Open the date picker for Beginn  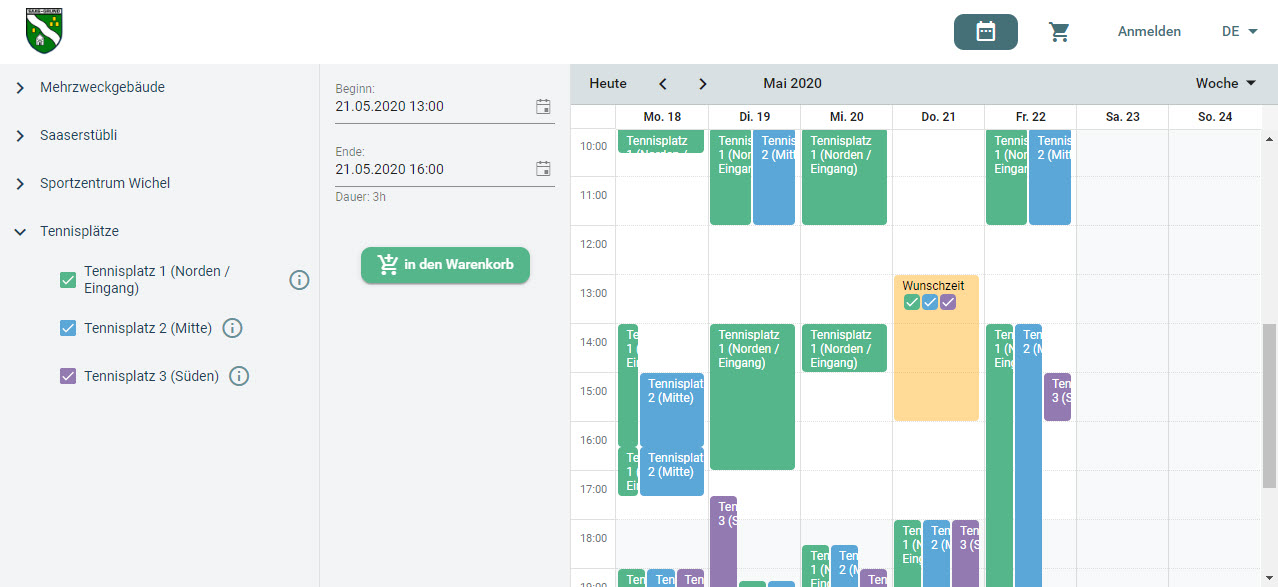point(543,106)
